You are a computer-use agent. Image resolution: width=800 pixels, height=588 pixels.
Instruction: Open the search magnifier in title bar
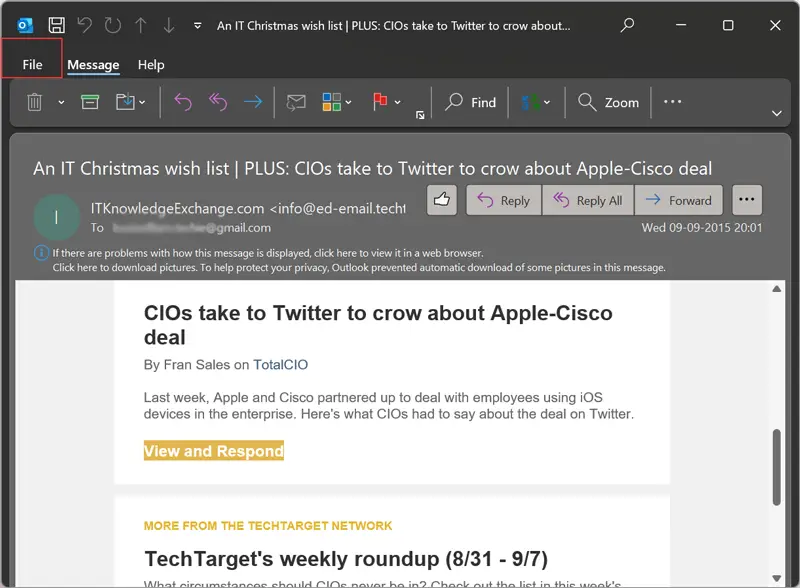[x=627, y=25]
